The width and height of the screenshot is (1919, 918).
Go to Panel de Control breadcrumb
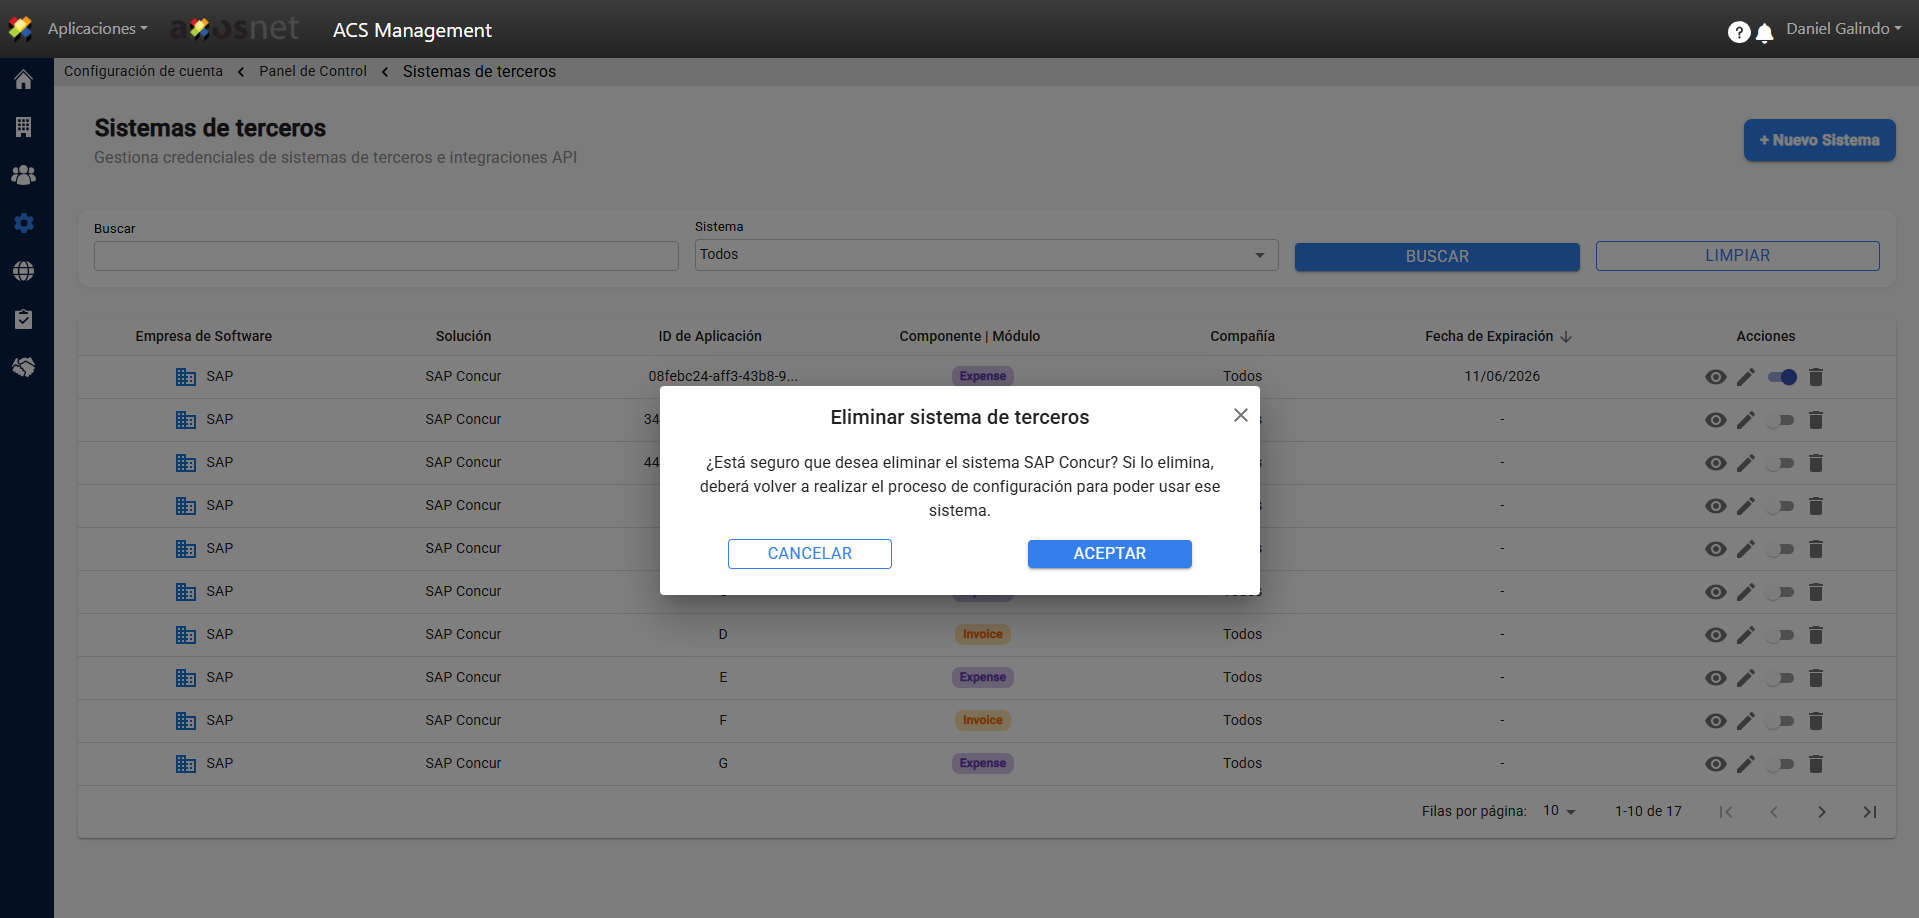[313, 71]
